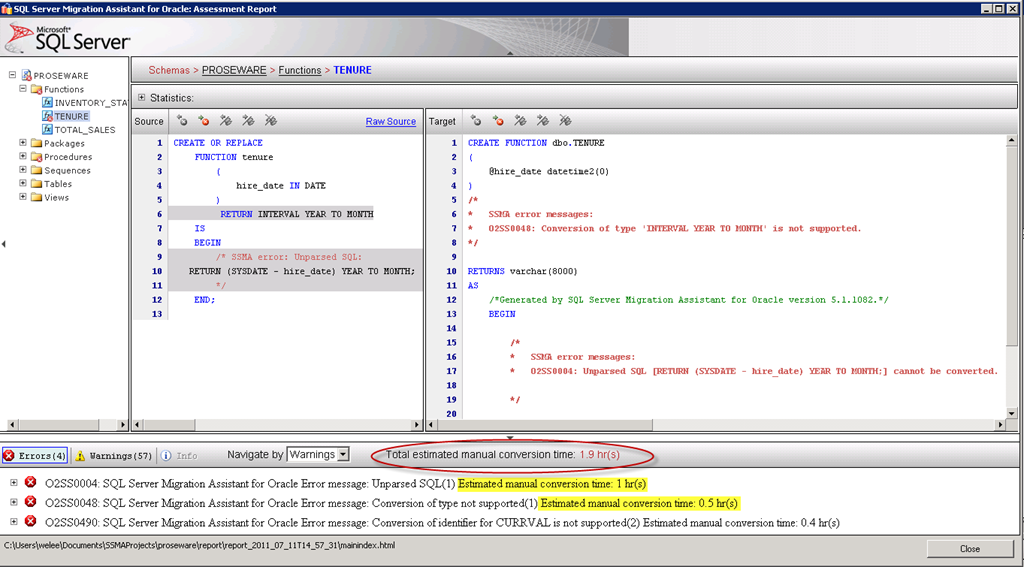Click the last icon in the Source pane toolbar
Viewport: 1024px width, 567px height.
(270, 121)
